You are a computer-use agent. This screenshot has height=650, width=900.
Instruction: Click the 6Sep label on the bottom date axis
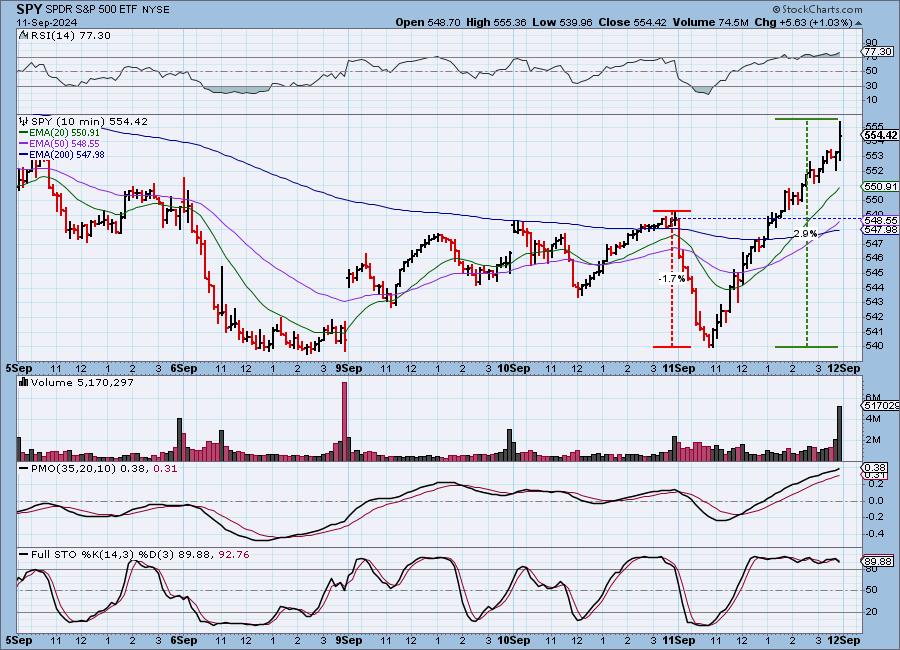click(184, 640)
